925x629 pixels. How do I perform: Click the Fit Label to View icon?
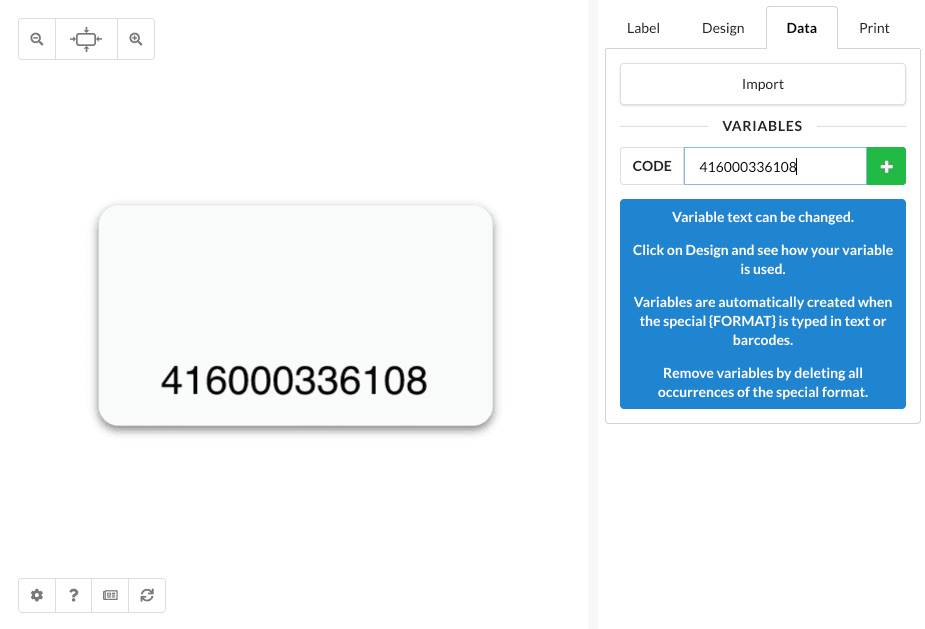(x=86, y=38)
